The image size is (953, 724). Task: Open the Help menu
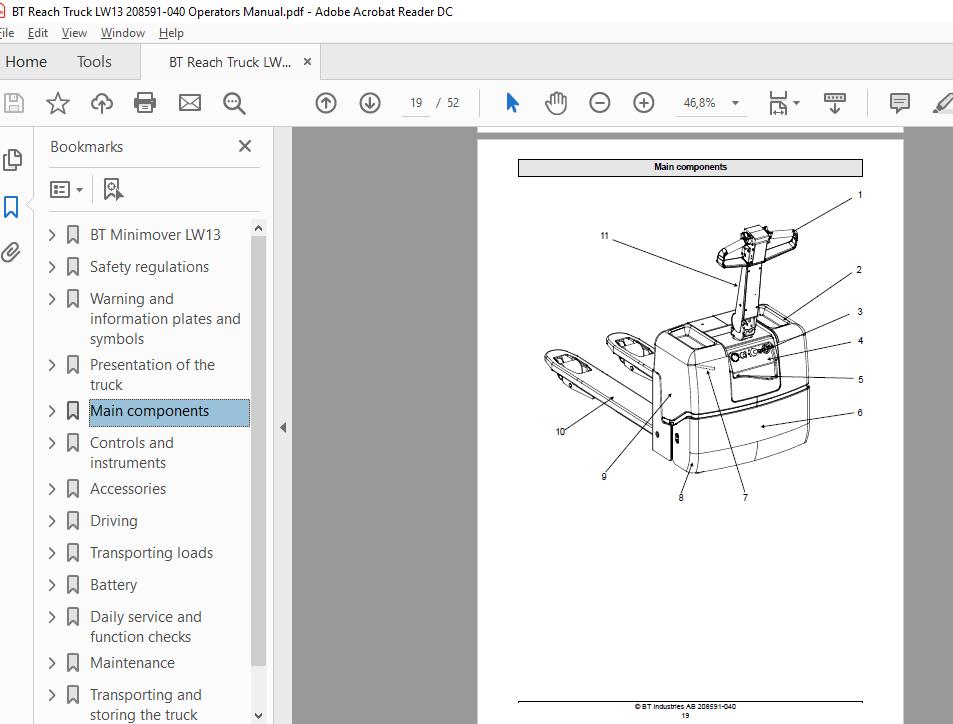click(171, 33)
